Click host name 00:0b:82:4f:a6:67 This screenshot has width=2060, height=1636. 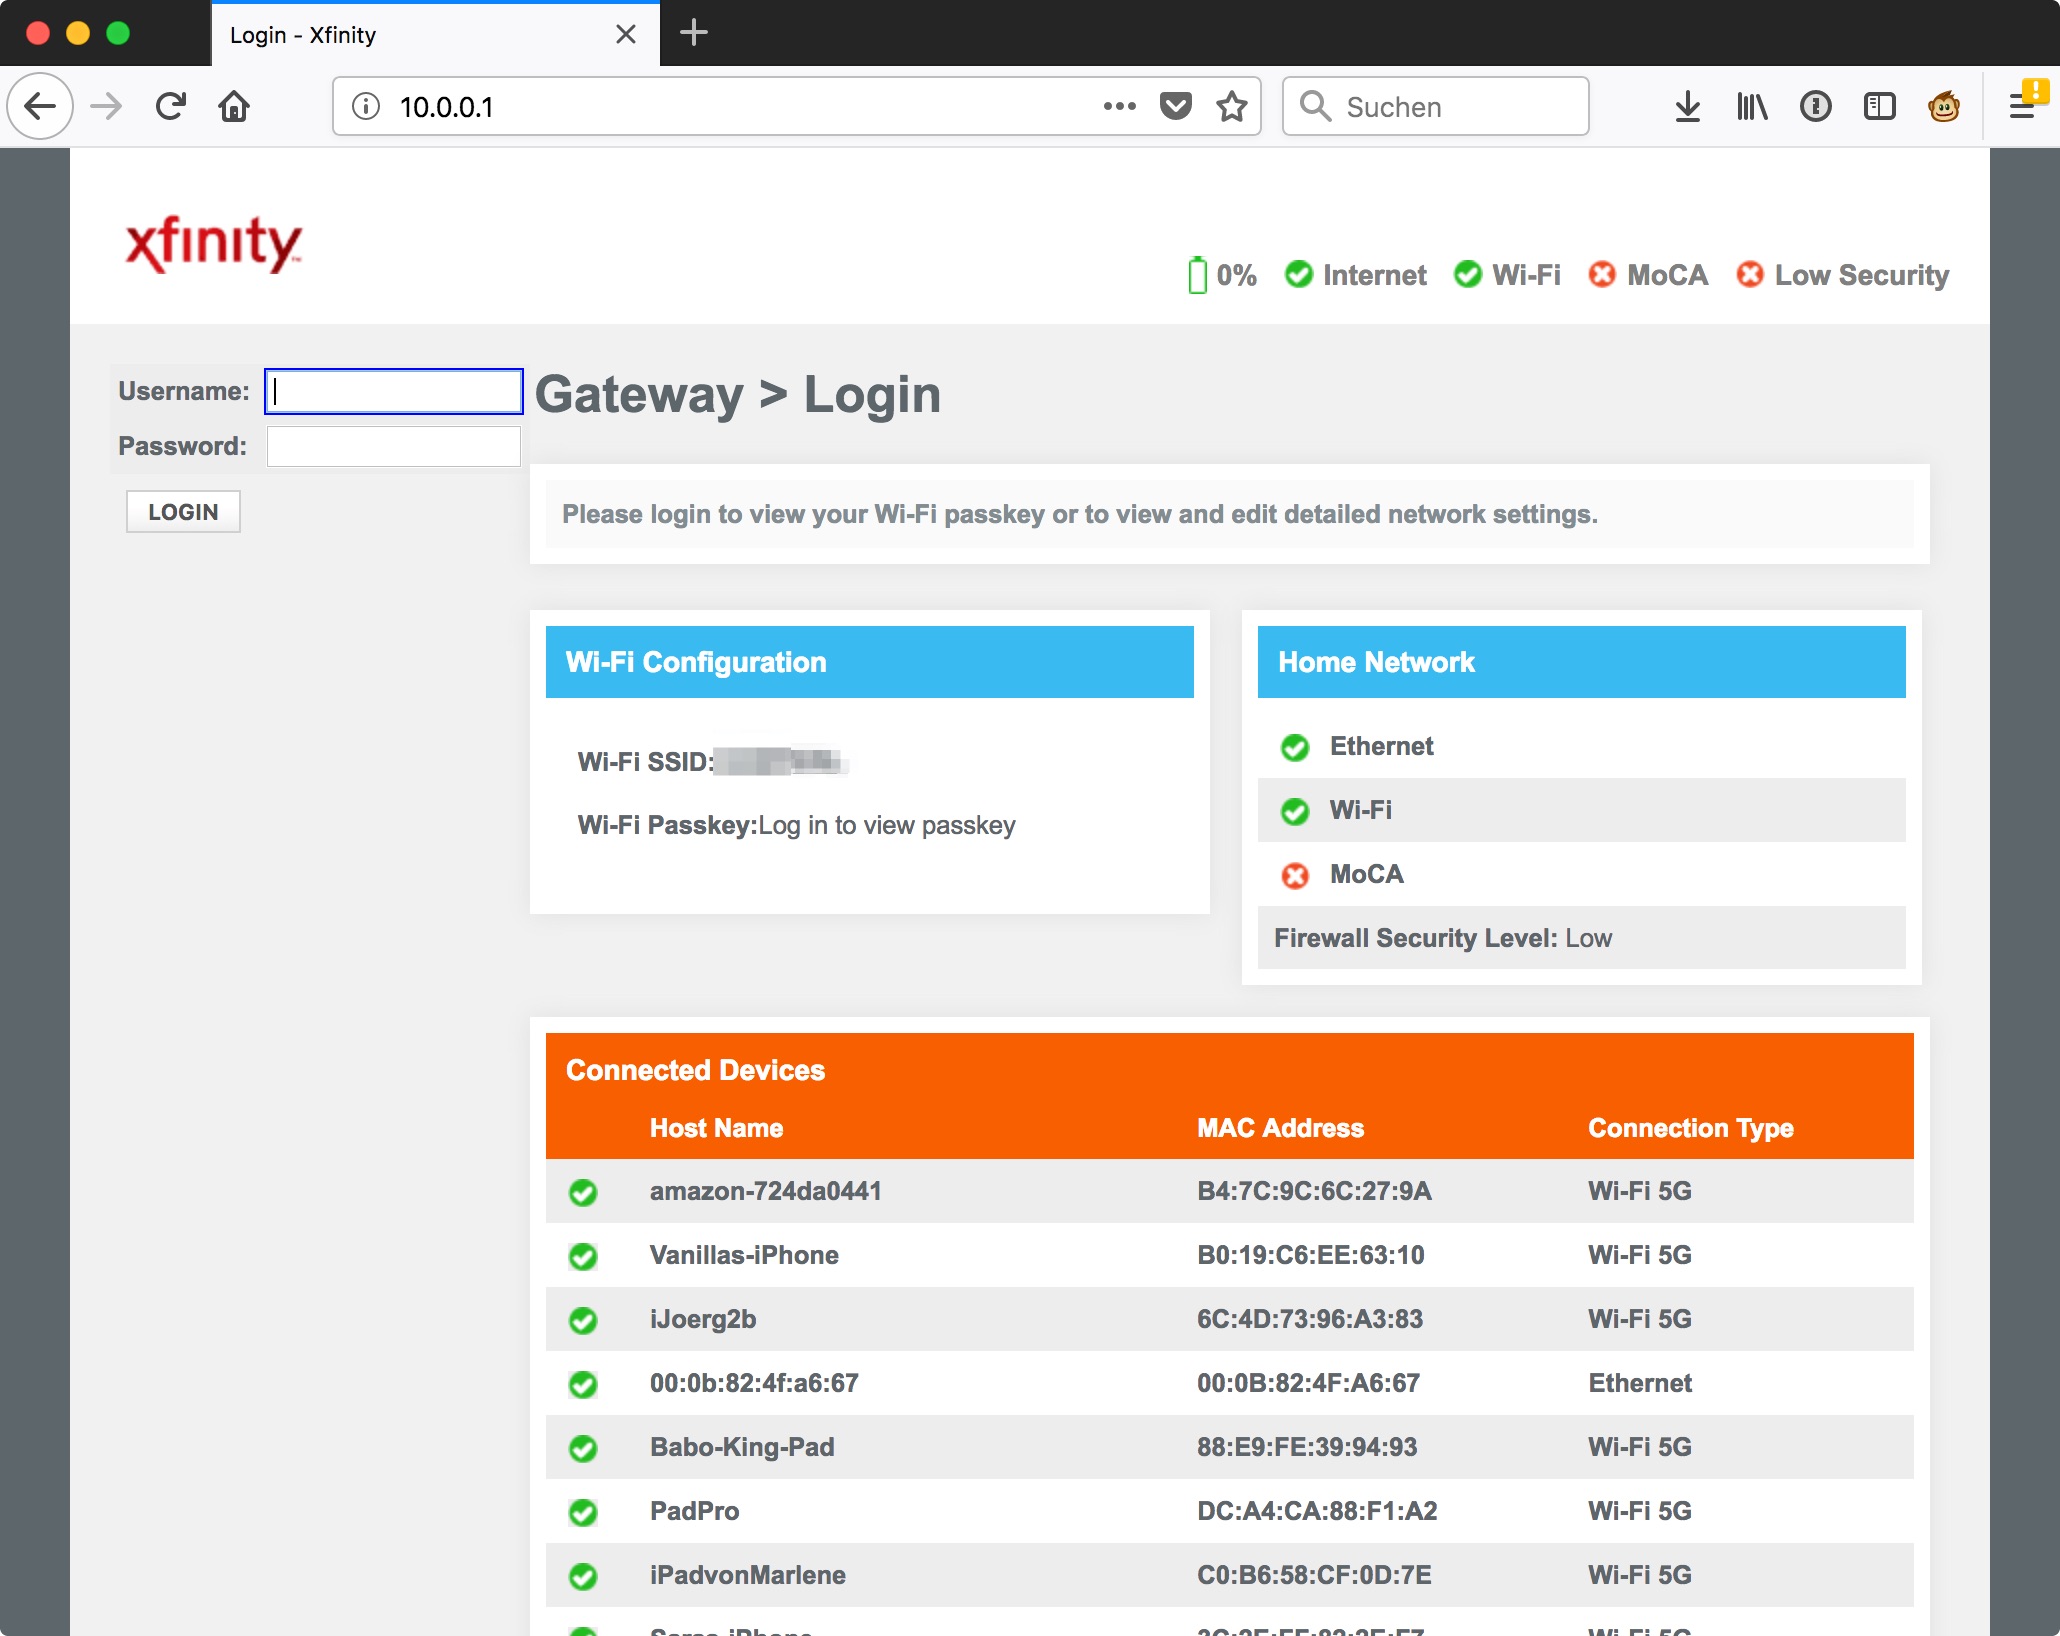coord(754,1383)
